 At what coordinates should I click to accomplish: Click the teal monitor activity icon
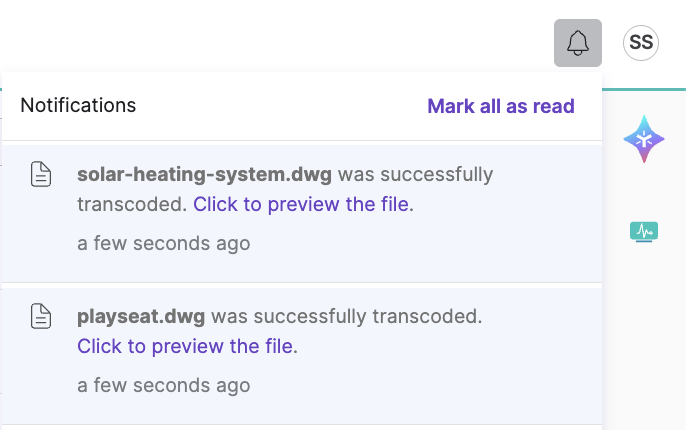tap(644, 232)
